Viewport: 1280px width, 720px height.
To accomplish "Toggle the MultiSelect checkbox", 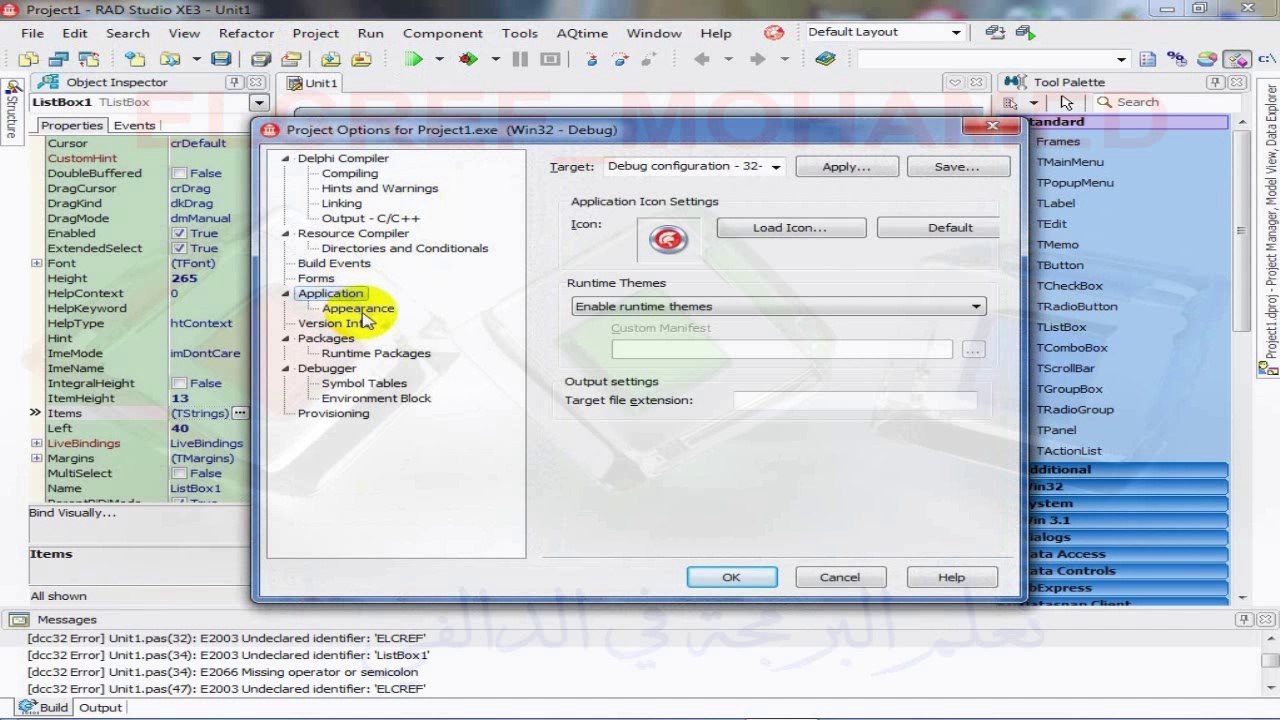I will [x=179, y=473].
